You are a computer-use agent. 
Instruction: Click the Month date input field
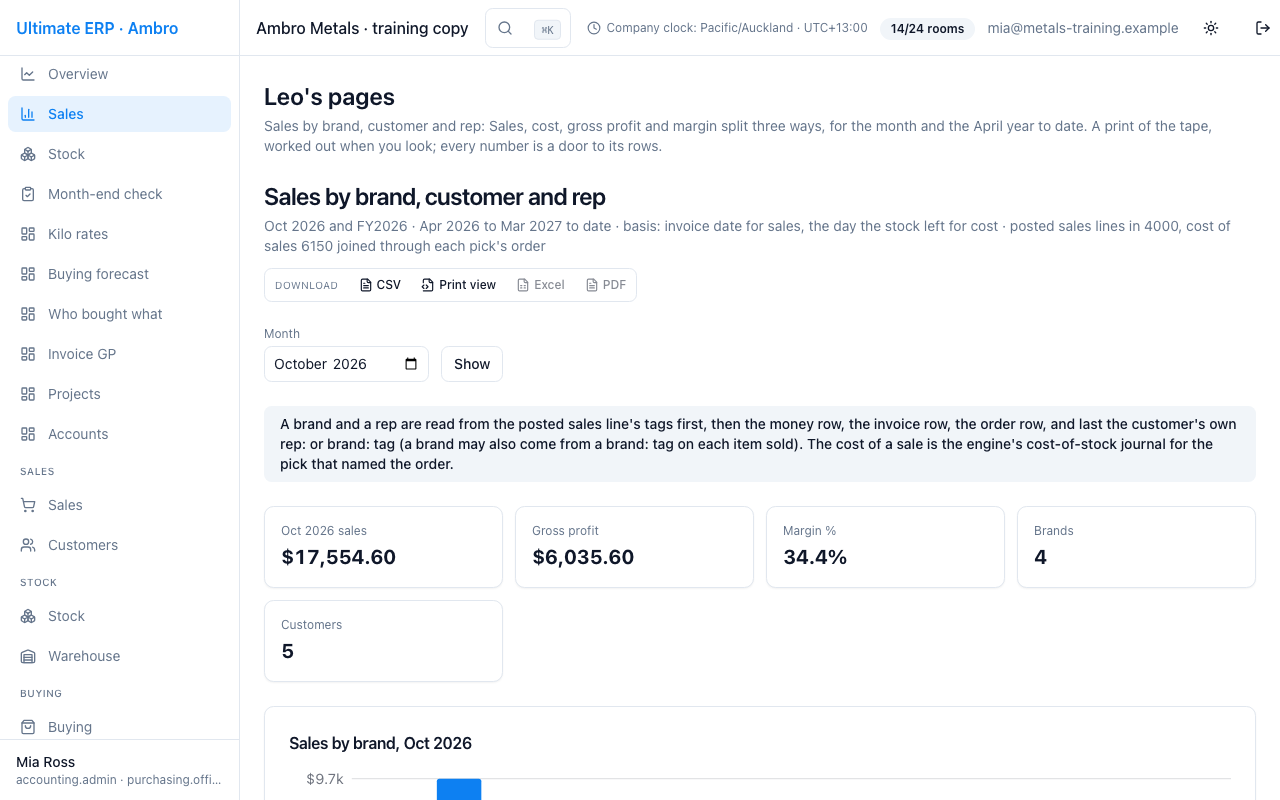tap(346, 364)
